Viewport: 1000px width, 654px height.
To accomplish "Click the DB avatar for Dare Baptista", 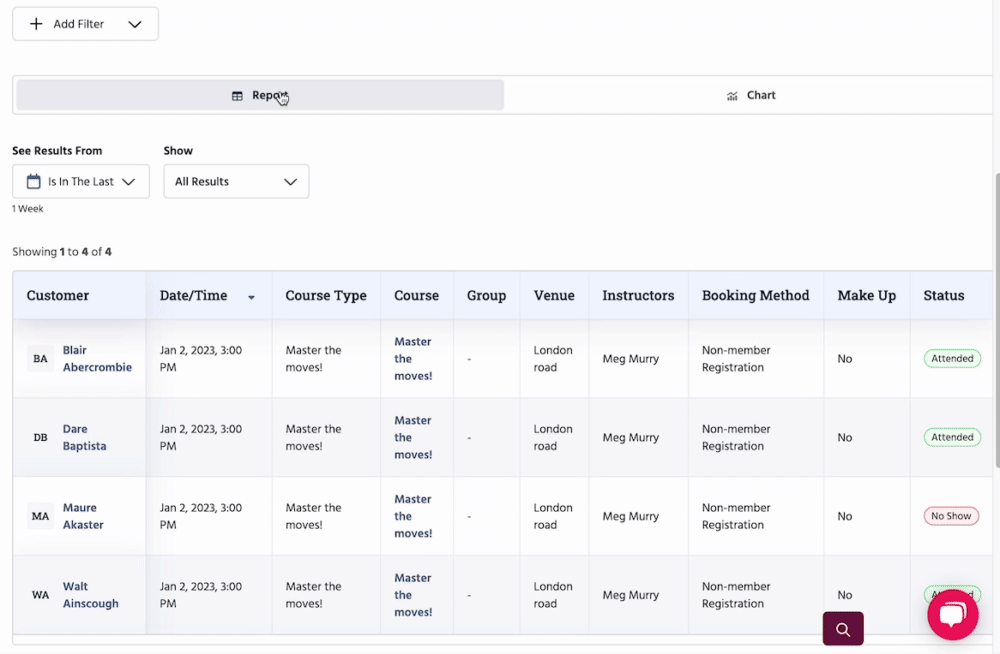I will pyautogui.click(x=40, y=438).
